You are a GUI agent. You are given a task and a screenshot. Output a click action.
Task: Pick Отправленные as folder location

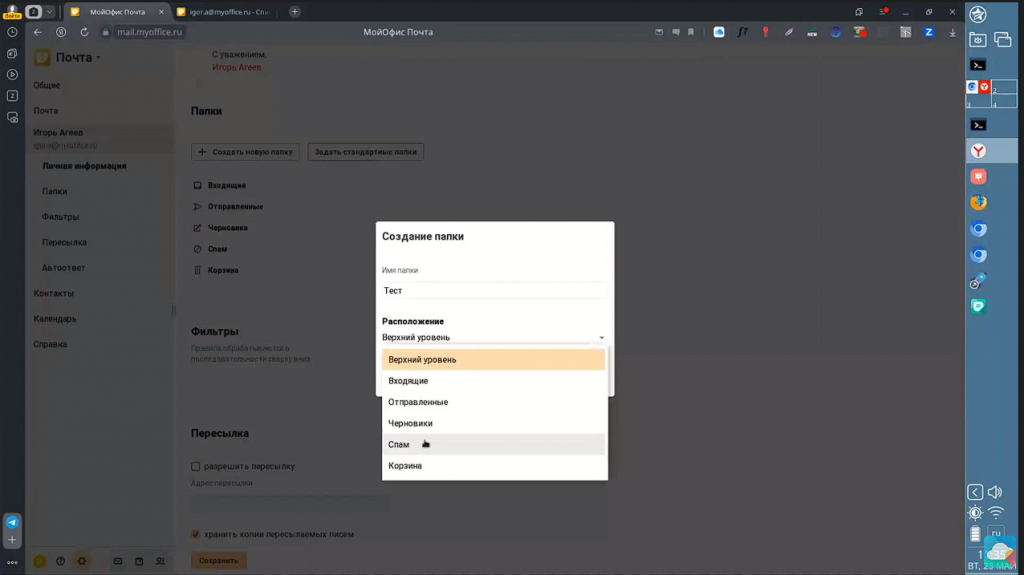[493, 402]
